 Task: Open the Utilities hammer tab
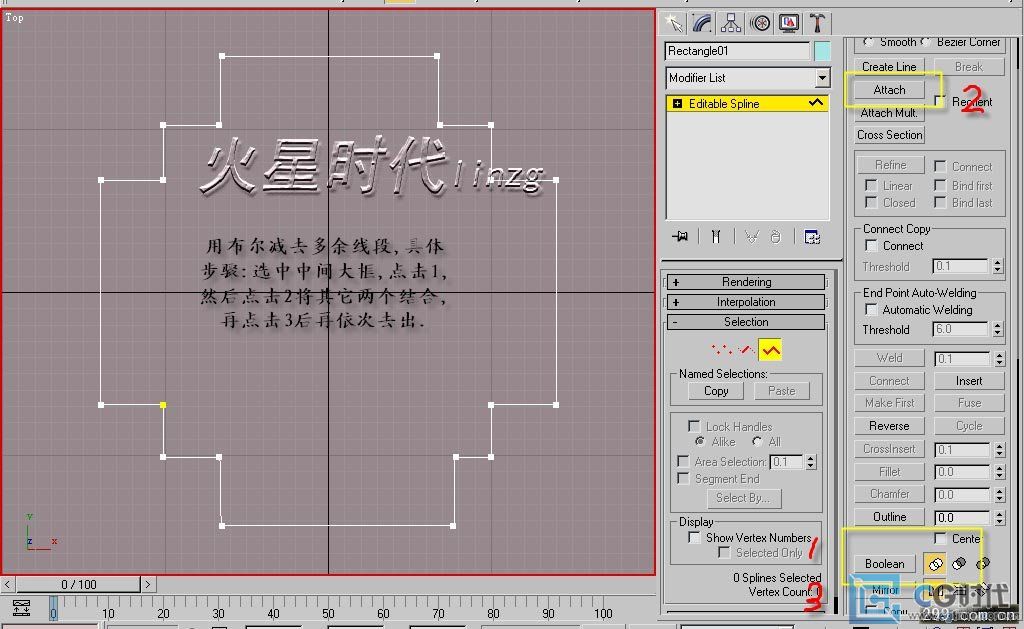coord(817,24)
